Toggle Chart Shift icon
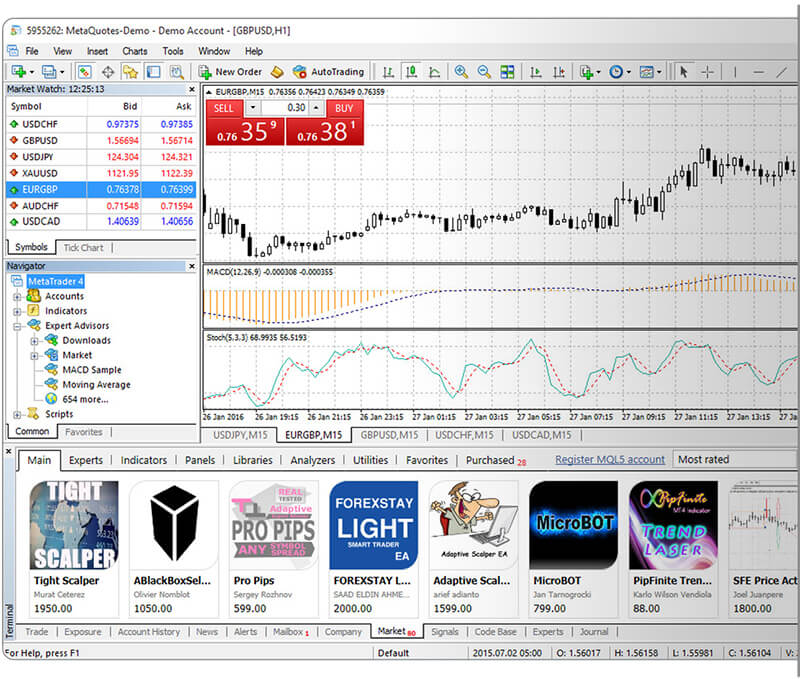This screenshot has height=679, width=800. click(x=559, y=72)
